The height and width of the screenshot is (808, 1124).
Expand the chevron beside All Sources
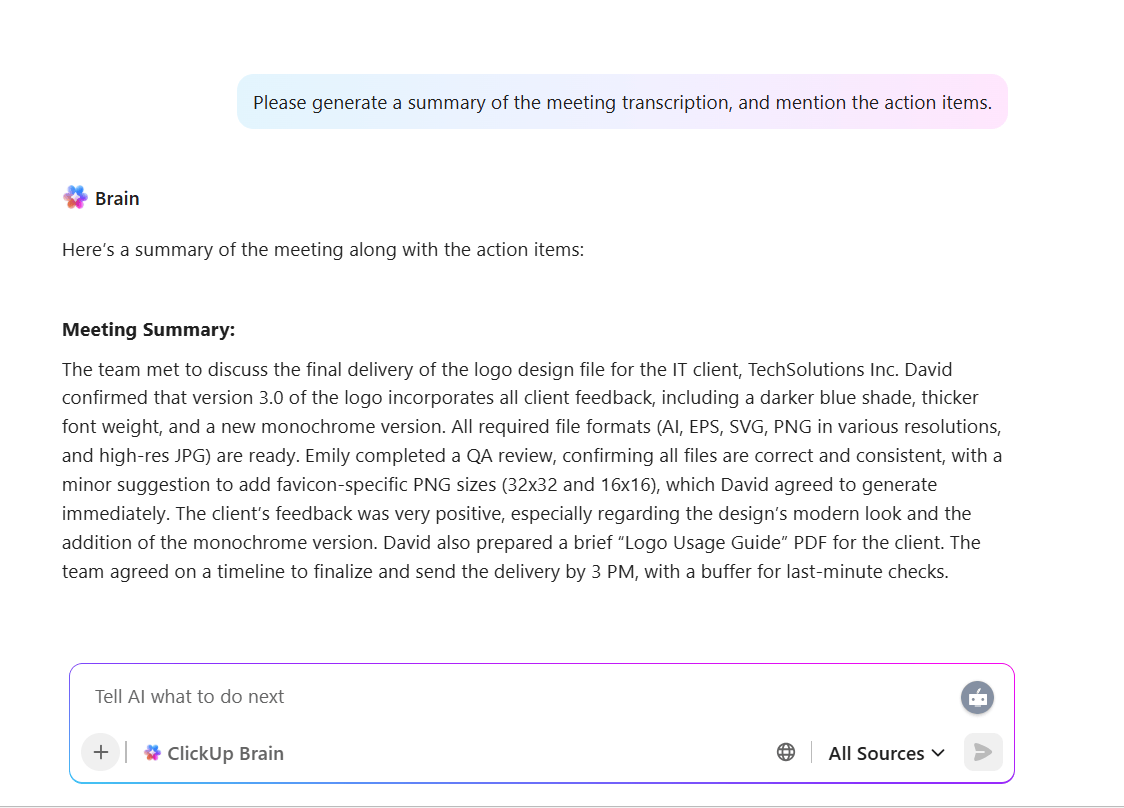click(938, 753)
